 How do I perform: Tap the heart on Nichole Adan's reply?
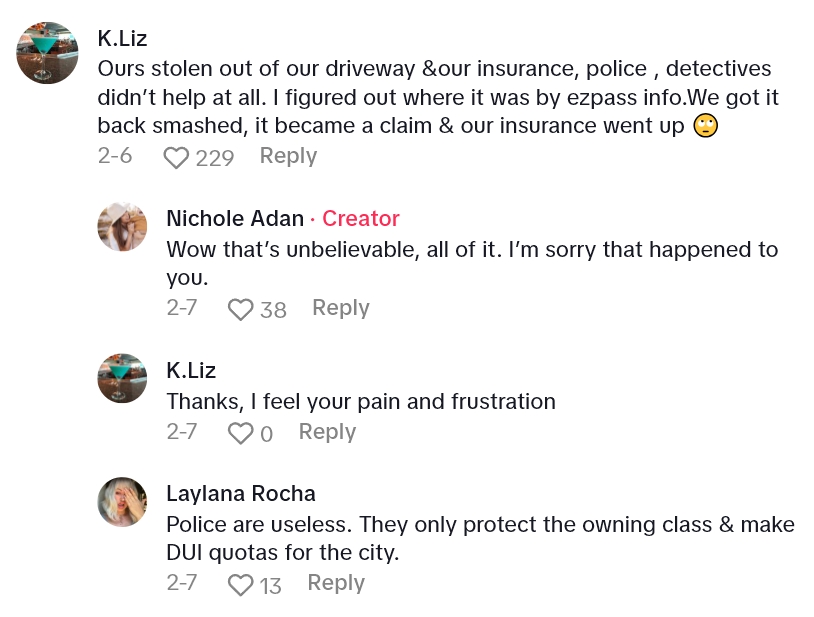[240, 310]
